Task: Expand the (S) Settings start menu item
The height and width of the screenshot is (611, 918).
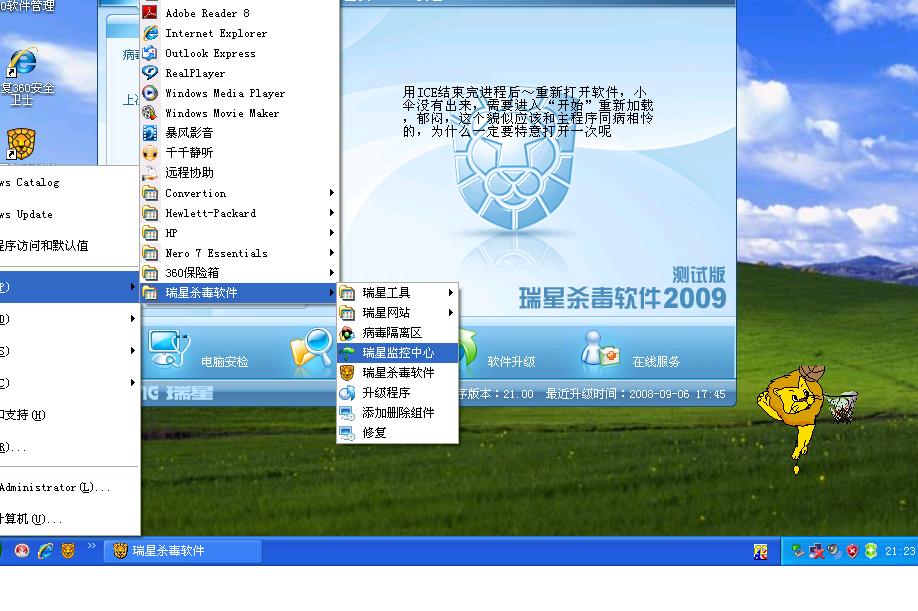Action: pyautogui.click(x=69, y=351)
